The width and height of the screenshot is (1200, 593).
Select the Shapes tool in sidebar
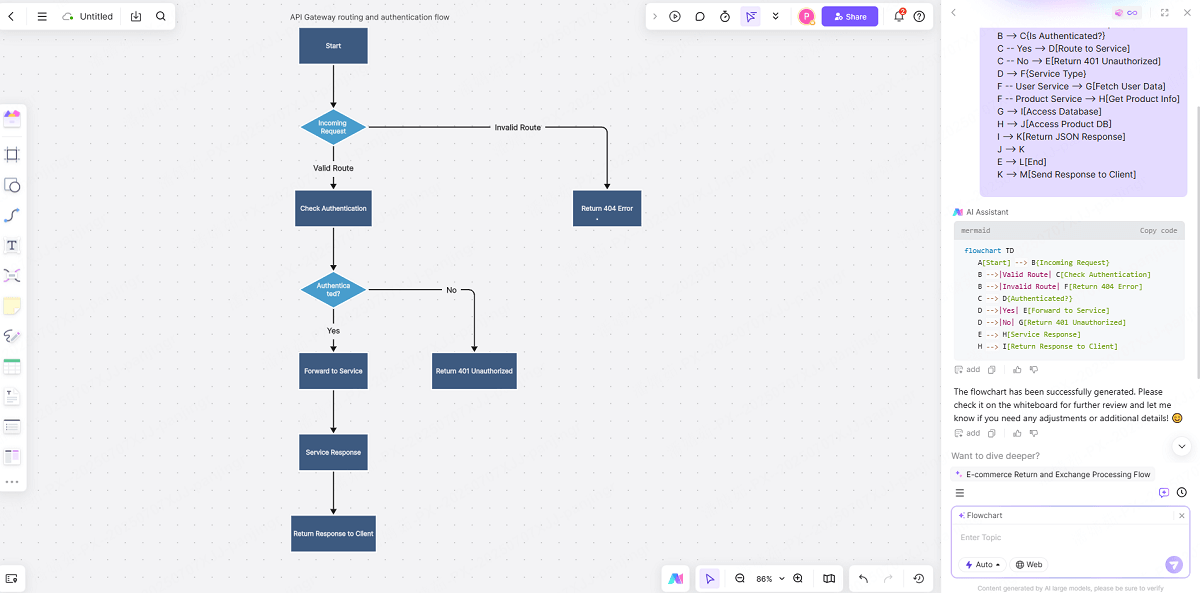pyautogui.click(x=12, y=185)
